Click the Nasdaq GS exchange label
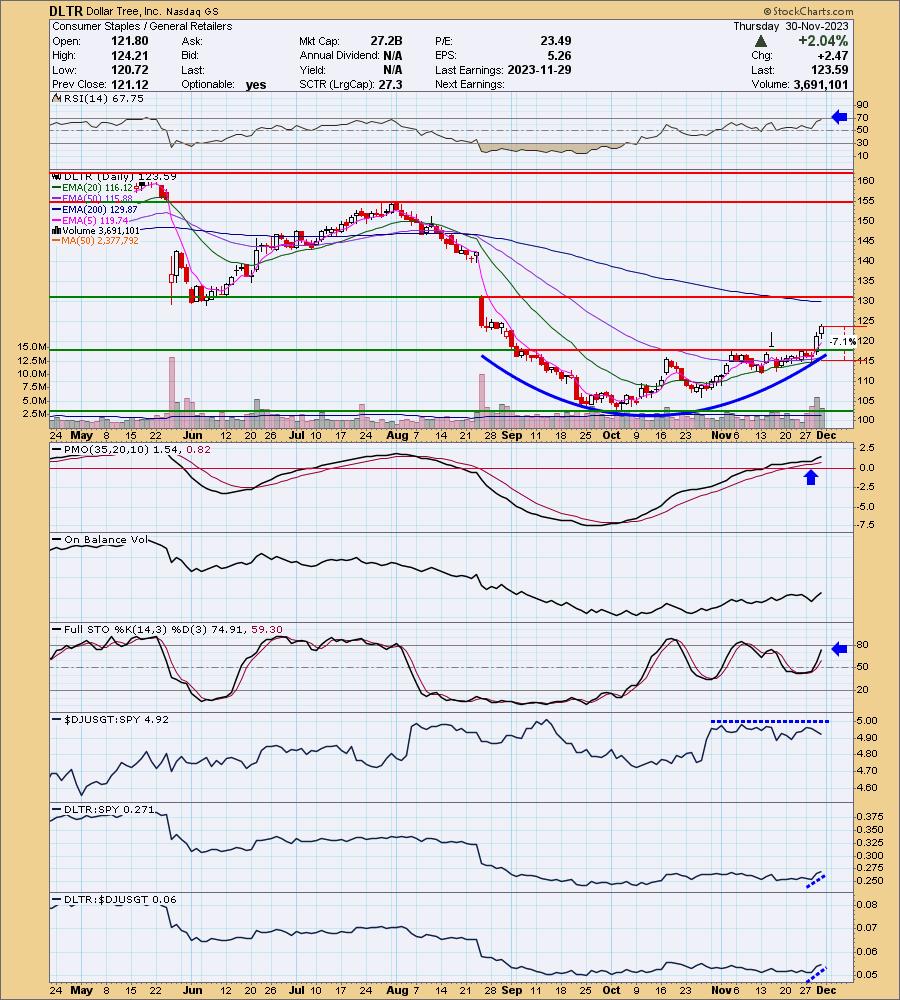 (x=192, y=11)
